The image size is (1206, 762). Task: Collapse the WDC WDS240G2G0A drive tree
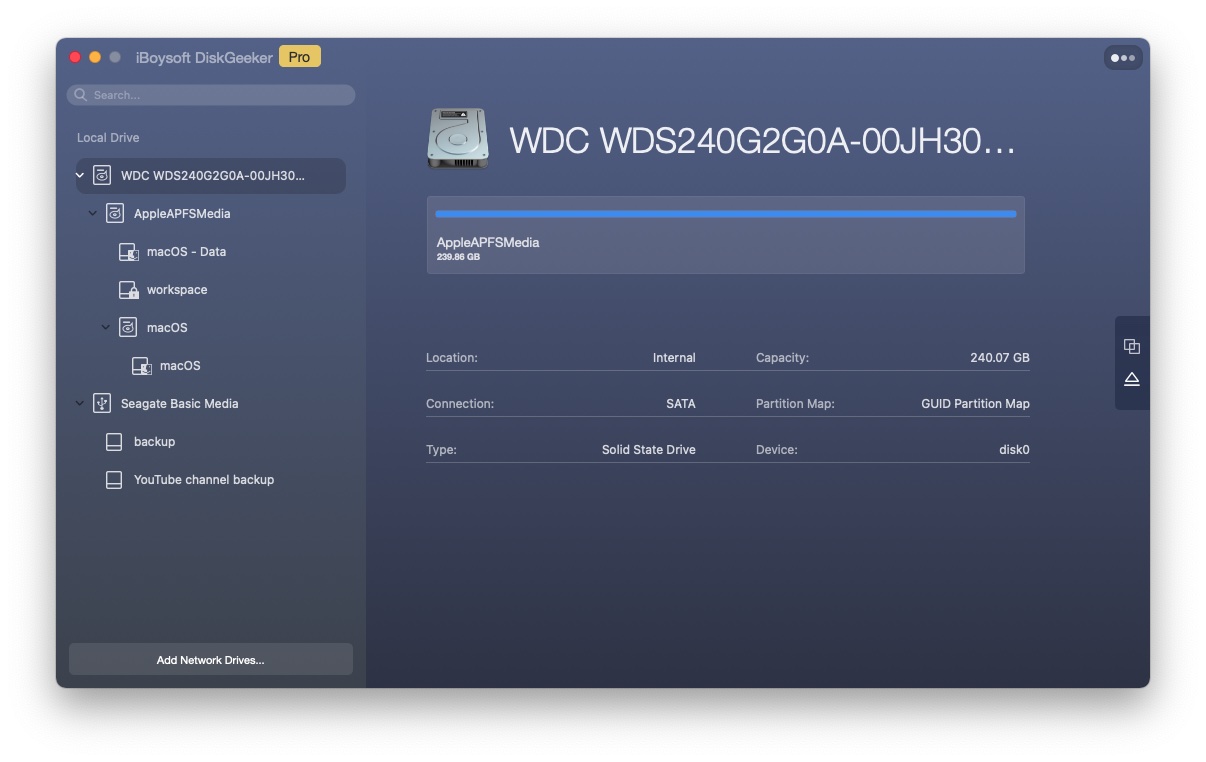pyautogui.click(x=80, y=176)
